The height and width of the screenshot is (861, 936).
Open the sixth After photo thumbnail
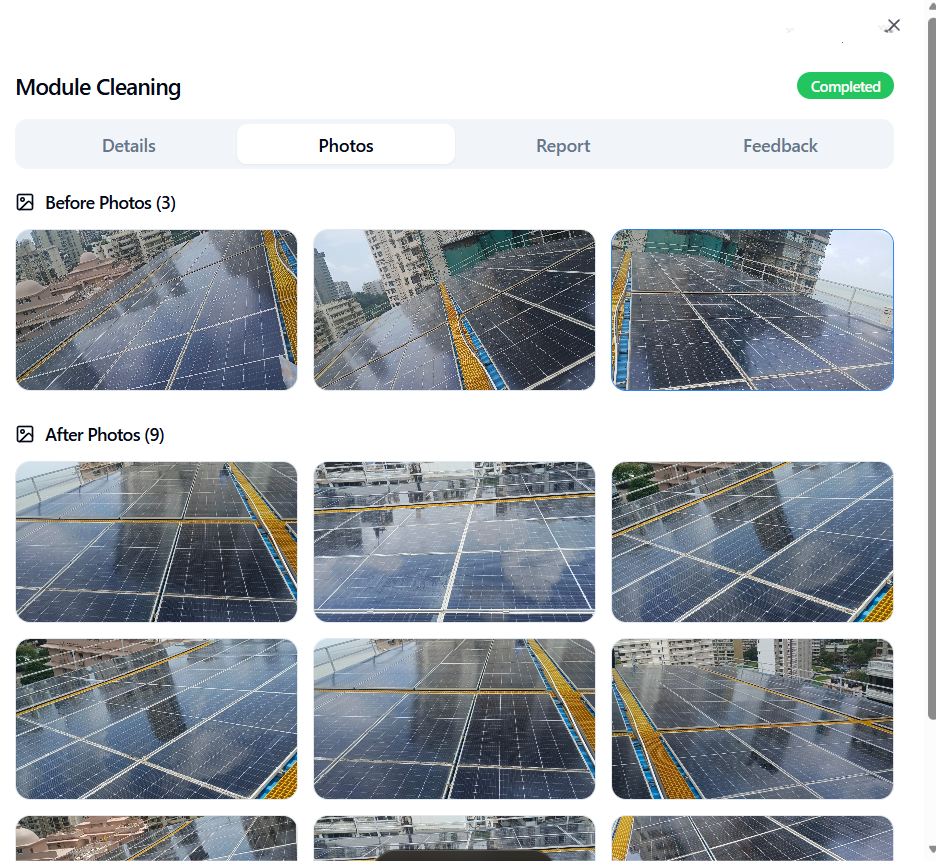[752, 719]
